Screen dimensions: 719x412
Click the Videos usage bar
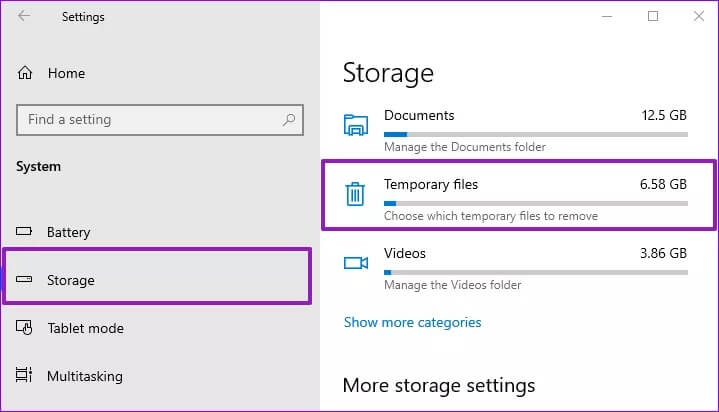click(536, 273)
